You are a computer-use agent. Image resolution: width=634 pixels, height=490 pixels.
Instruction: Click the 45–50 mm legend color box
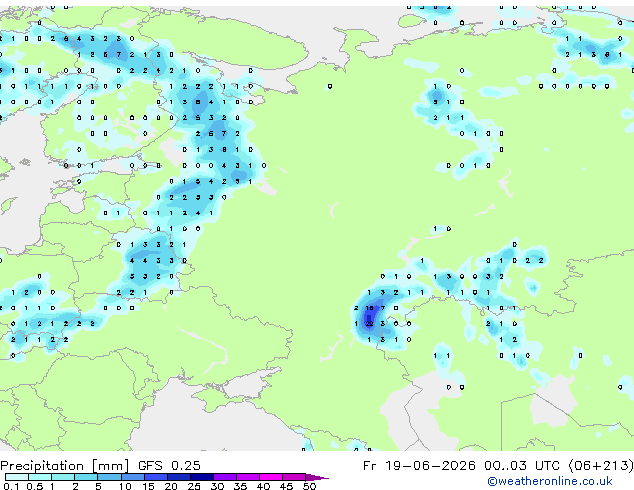[294, 477]
